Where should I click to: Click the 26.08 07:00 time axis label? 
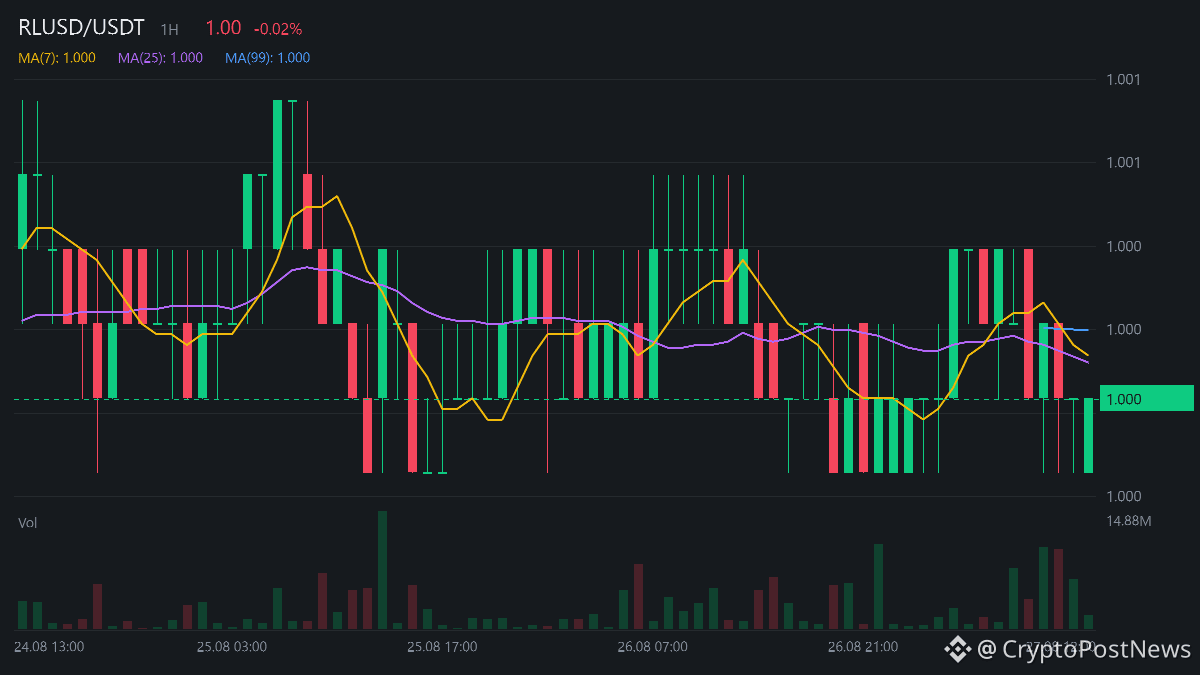[652, 647]
